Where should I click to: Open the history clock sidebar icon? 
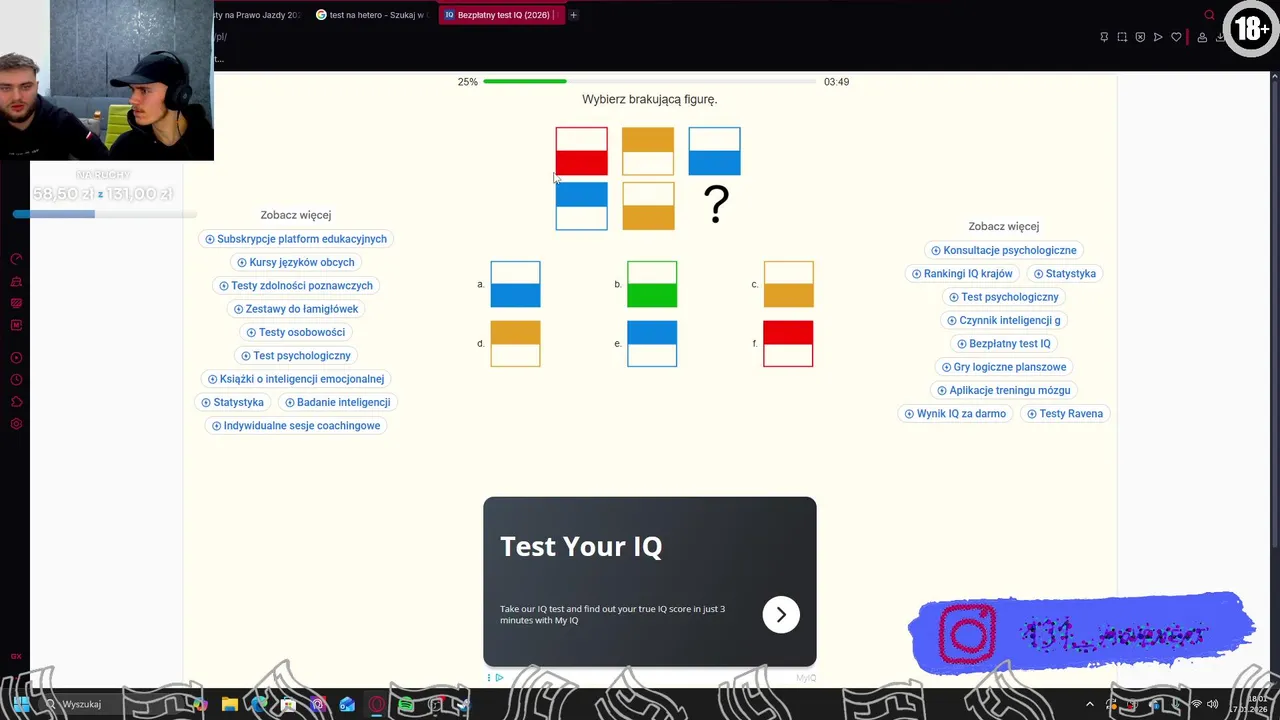click(16, 380)
